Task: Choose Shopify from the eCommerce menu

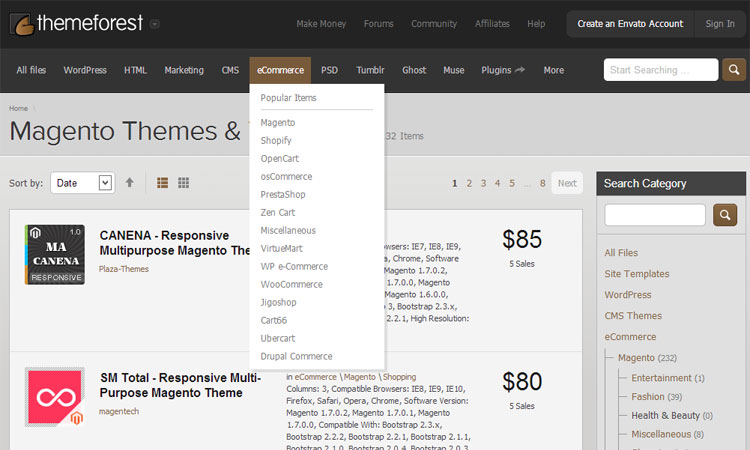Action: (x=276, y=141)
